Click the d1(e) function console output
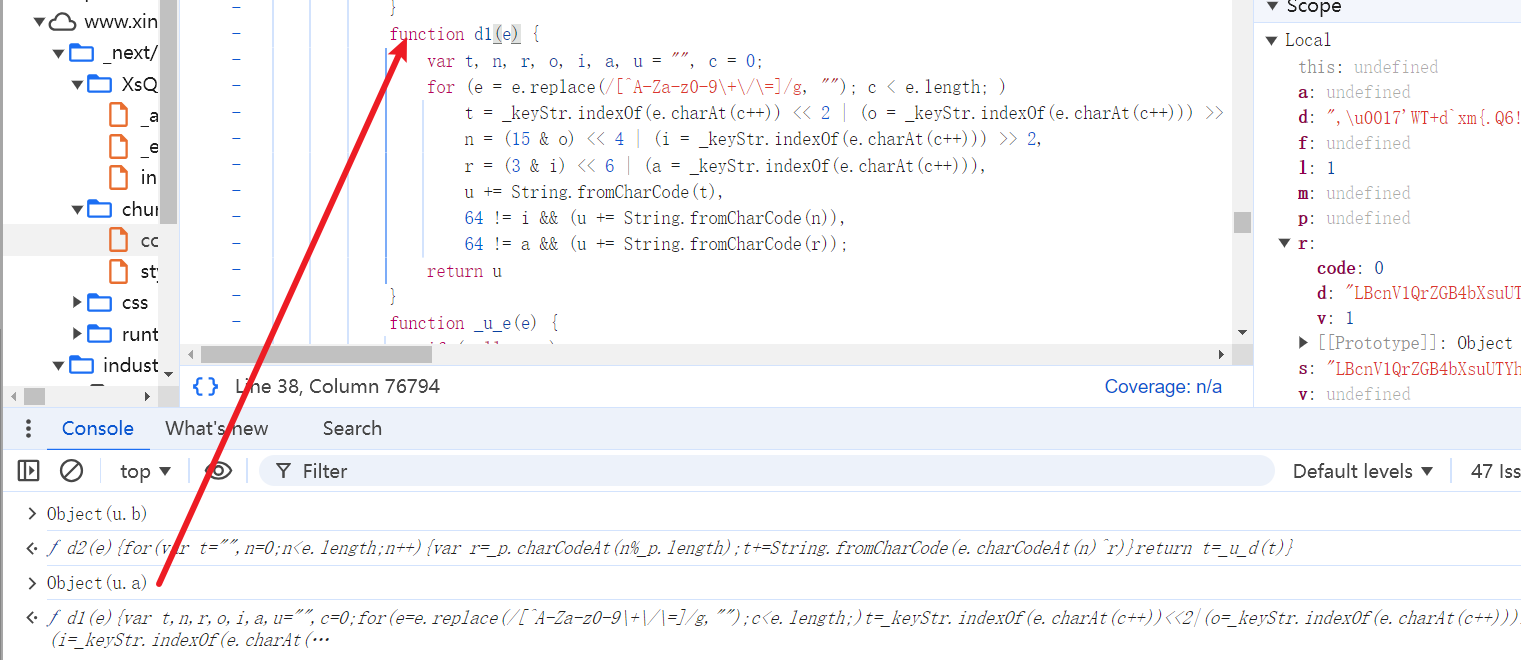 (x=783, y=628)
